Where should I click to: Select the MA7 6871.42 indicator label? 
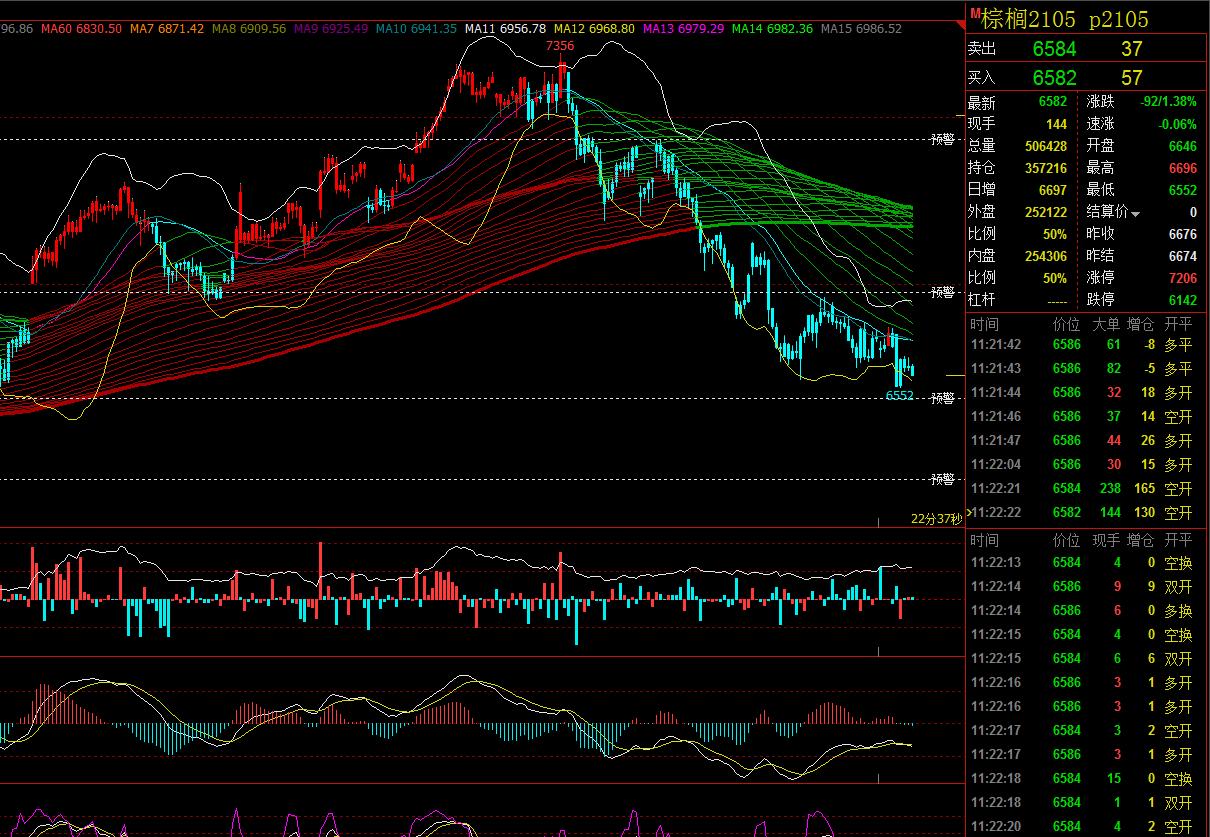coord(166,29)
